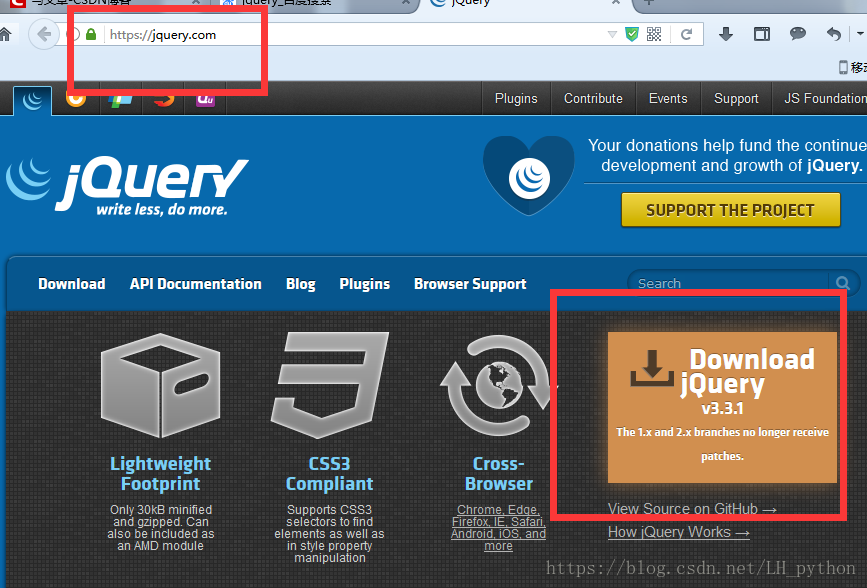Open Support in the top bar
Image resolution: width=867 pixels, height=588 pixels.
pos(736,98)
